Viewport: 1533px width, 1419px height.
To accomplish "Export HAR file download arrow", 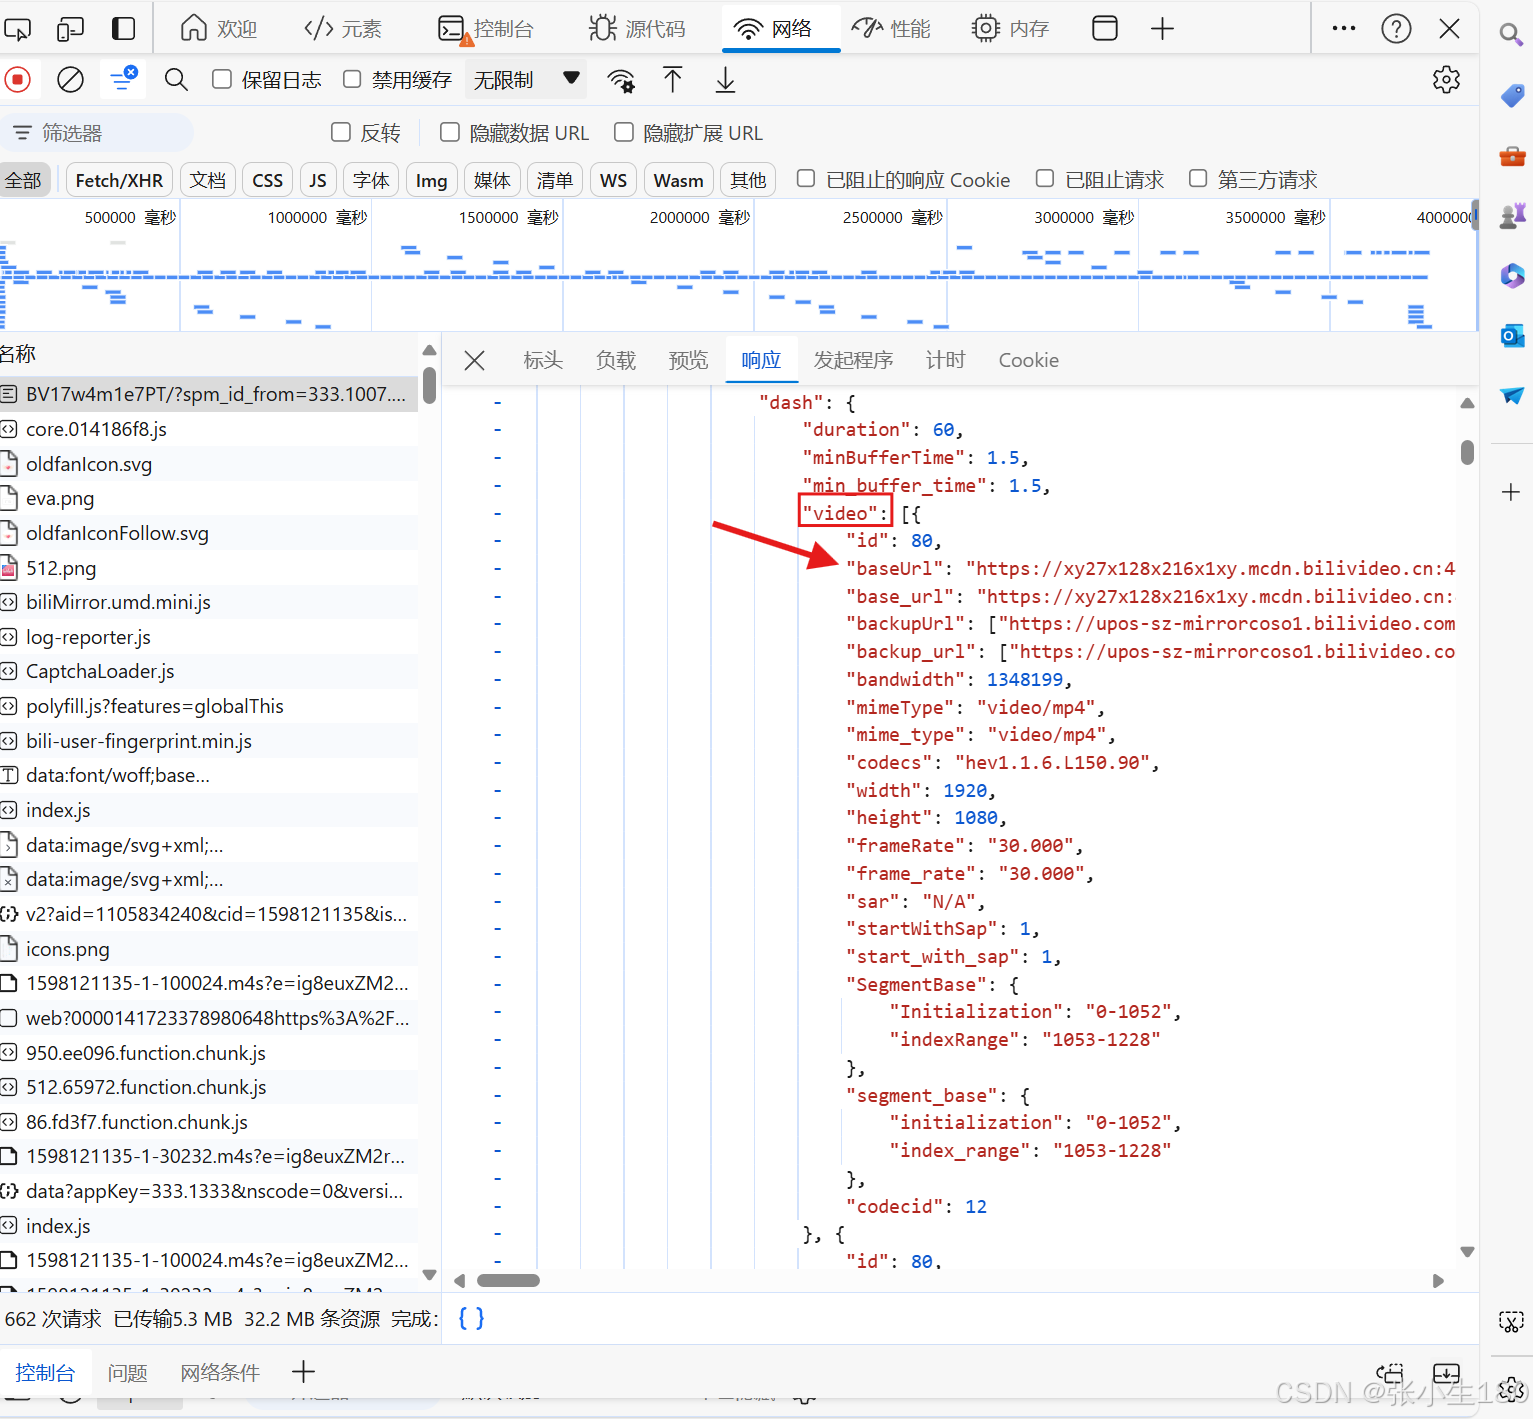I will 726,79.
